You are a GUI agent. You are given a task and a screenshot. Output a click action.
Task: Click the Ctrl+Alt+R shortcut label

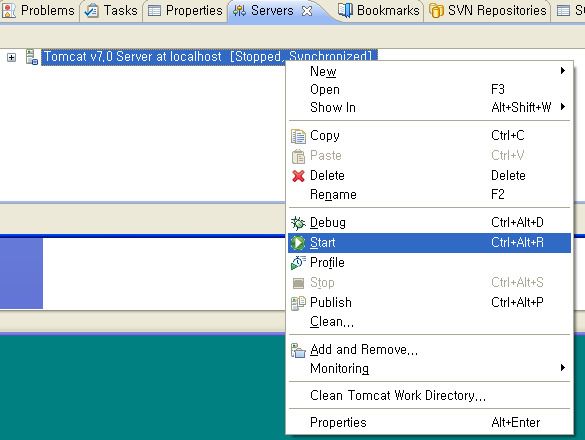pyautogui.click(x=517, y=243)
